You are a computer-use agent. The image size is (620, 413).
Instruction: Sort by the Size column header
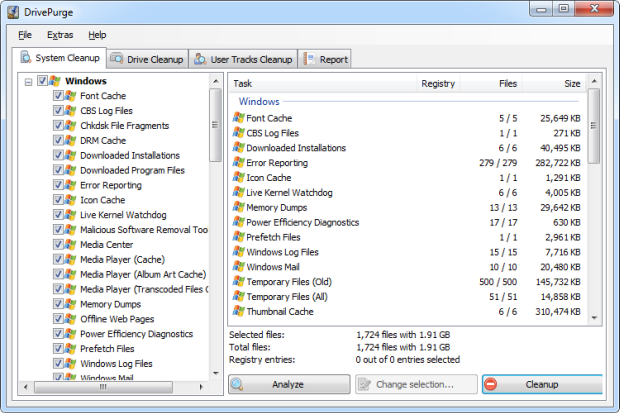(554, 83)
